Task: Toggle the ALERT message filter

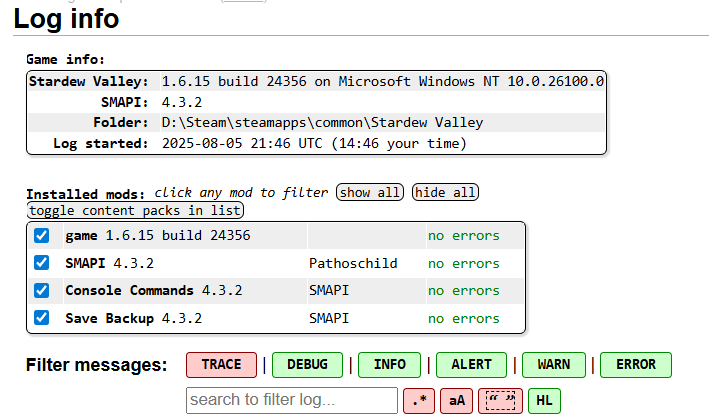Action: click(471, 365)
